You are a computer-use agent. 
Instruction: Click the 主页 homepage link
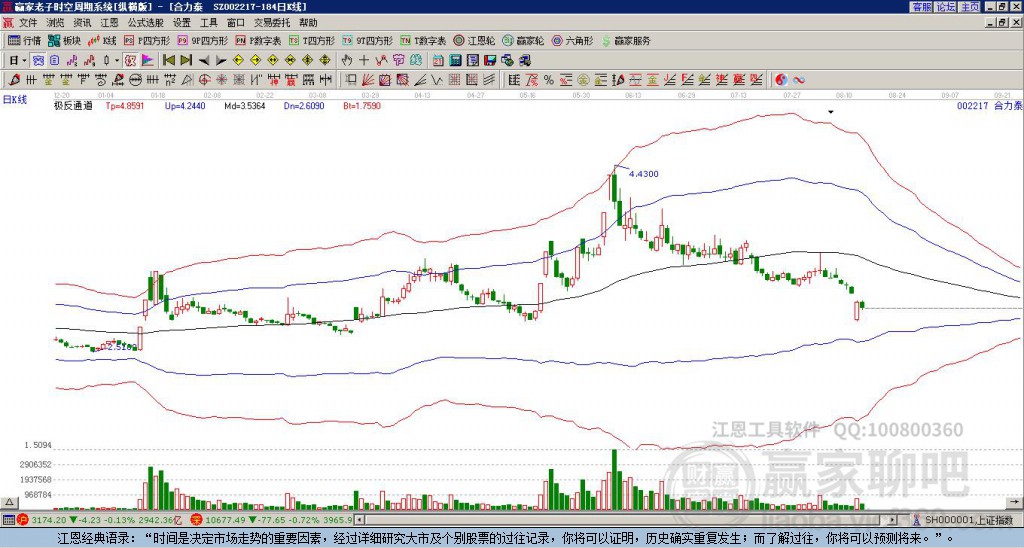point(969,7)
